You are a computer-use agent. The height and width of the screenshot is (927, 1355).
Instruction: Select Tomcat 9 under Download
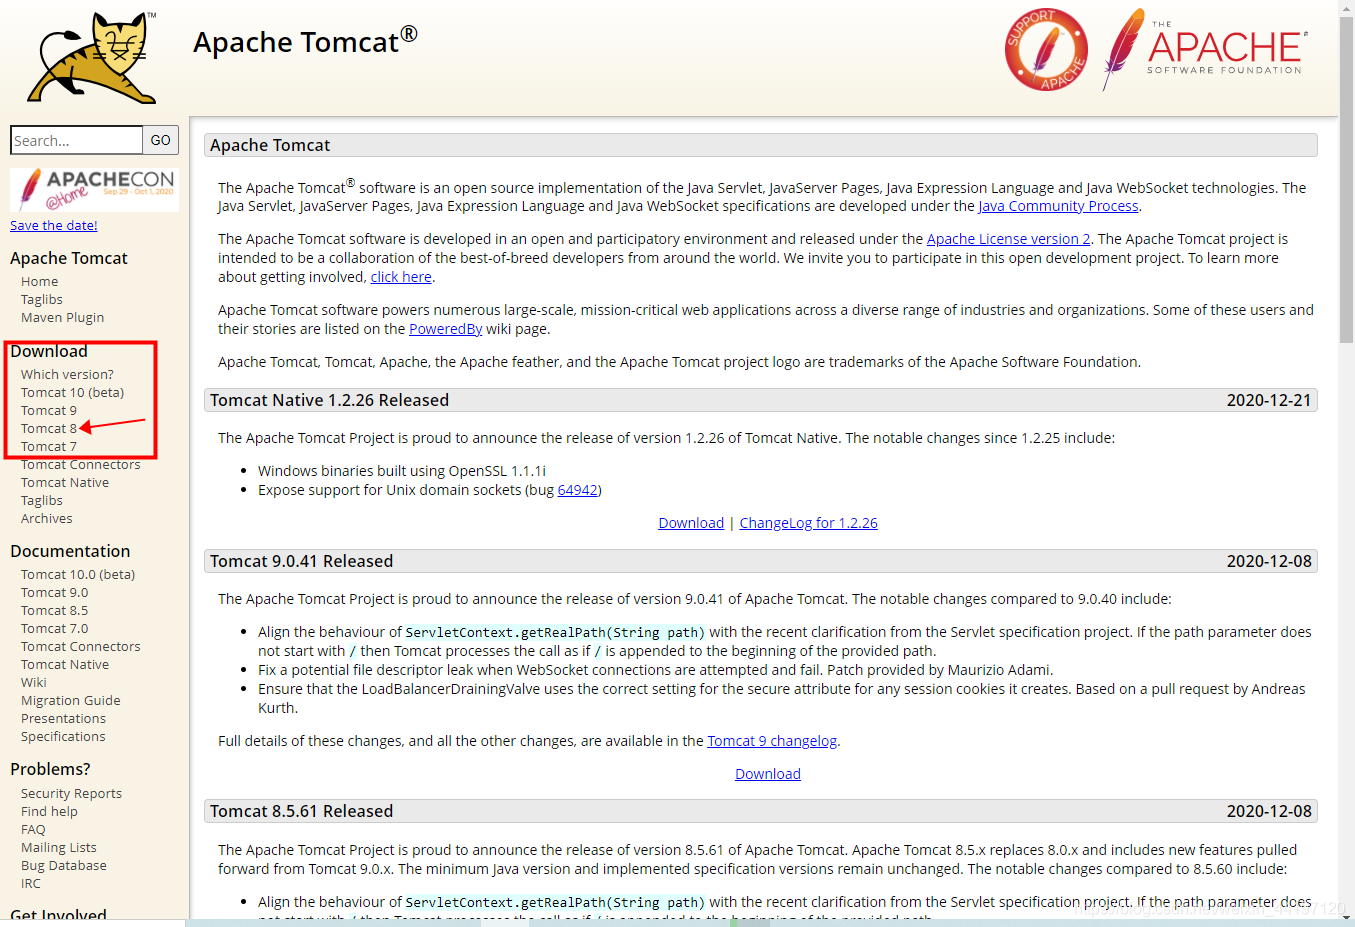(x=49, y=411)
